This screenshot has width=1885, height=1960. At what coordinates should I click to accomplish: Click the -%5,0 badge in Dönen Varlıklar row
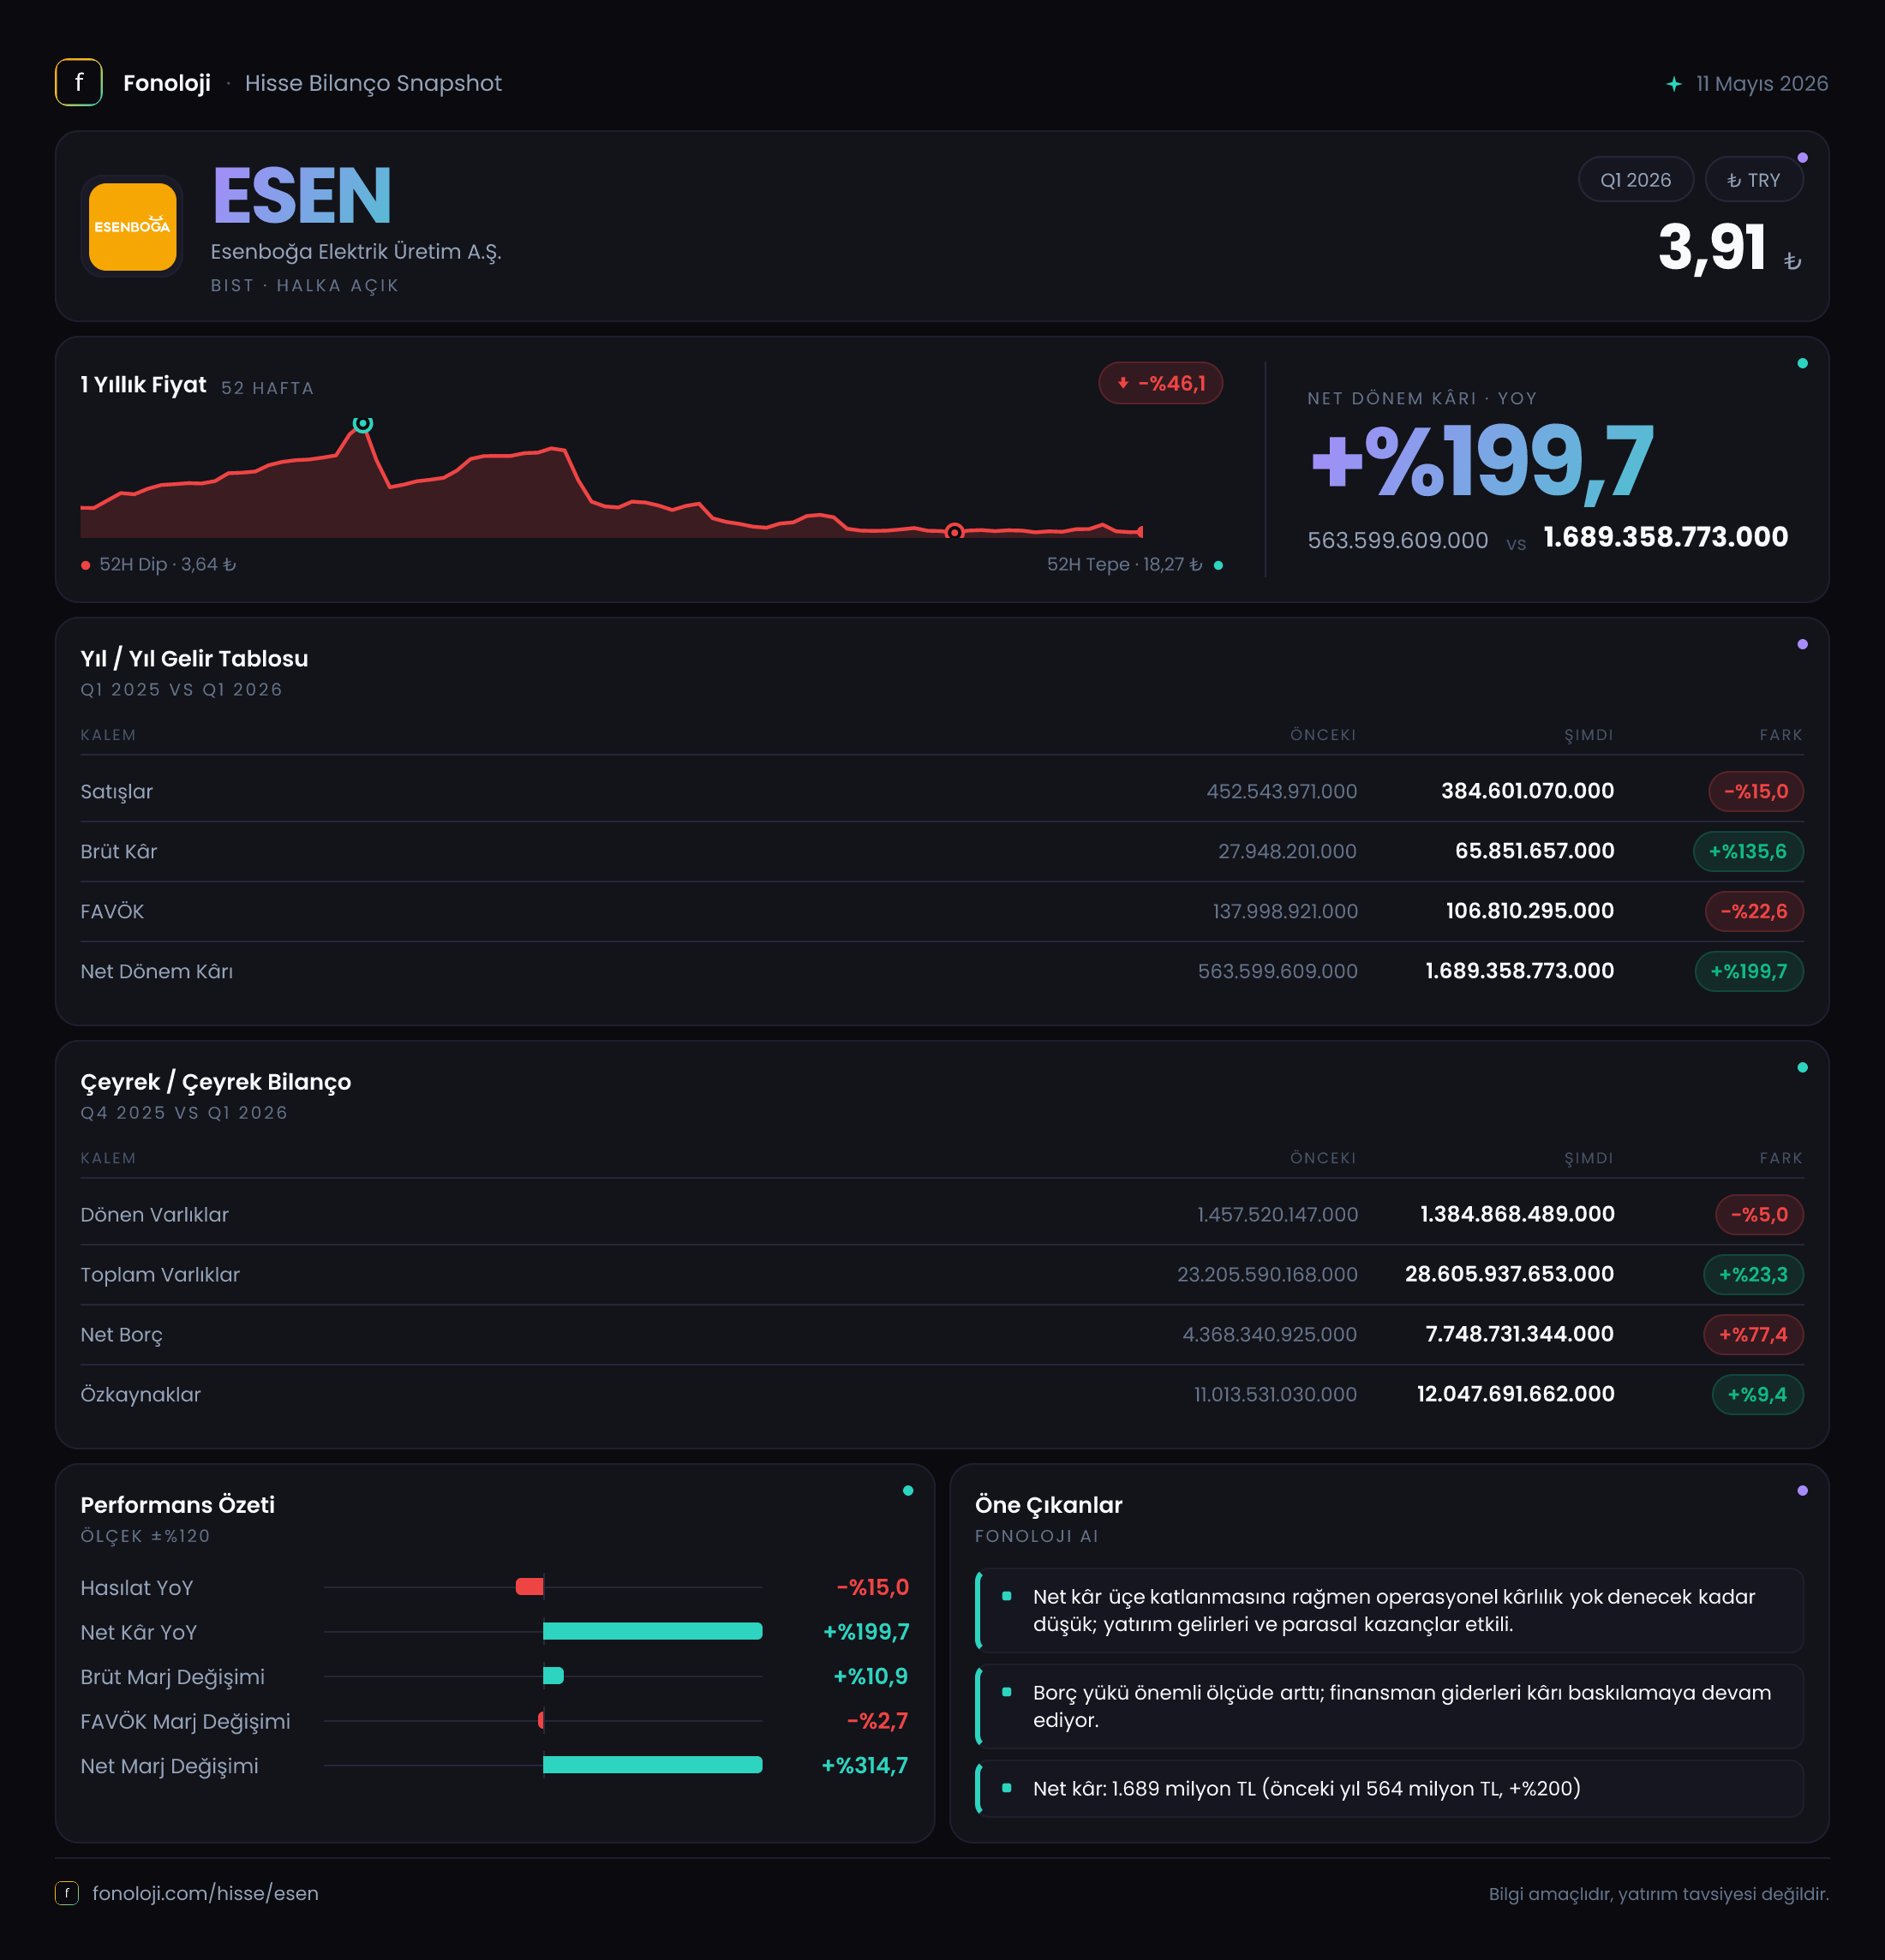(1760, 1214)
